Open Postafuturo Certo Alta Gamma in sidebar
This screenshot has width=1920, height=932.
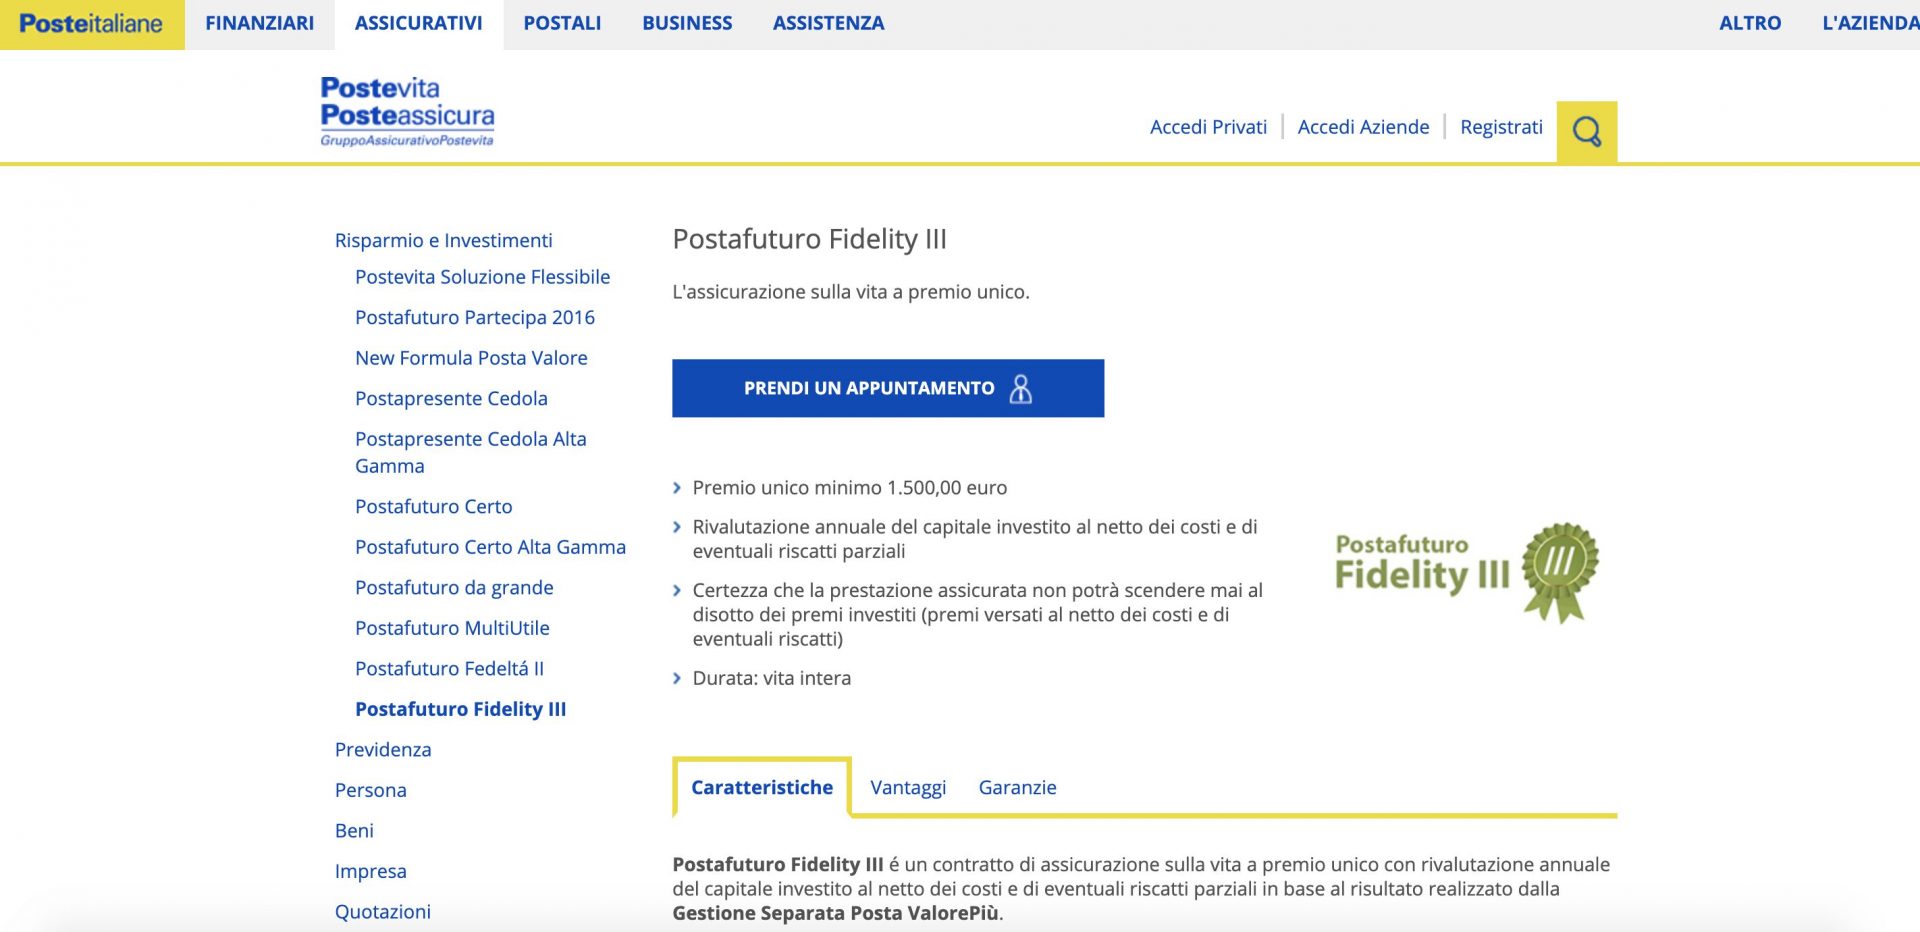point(490,547)
